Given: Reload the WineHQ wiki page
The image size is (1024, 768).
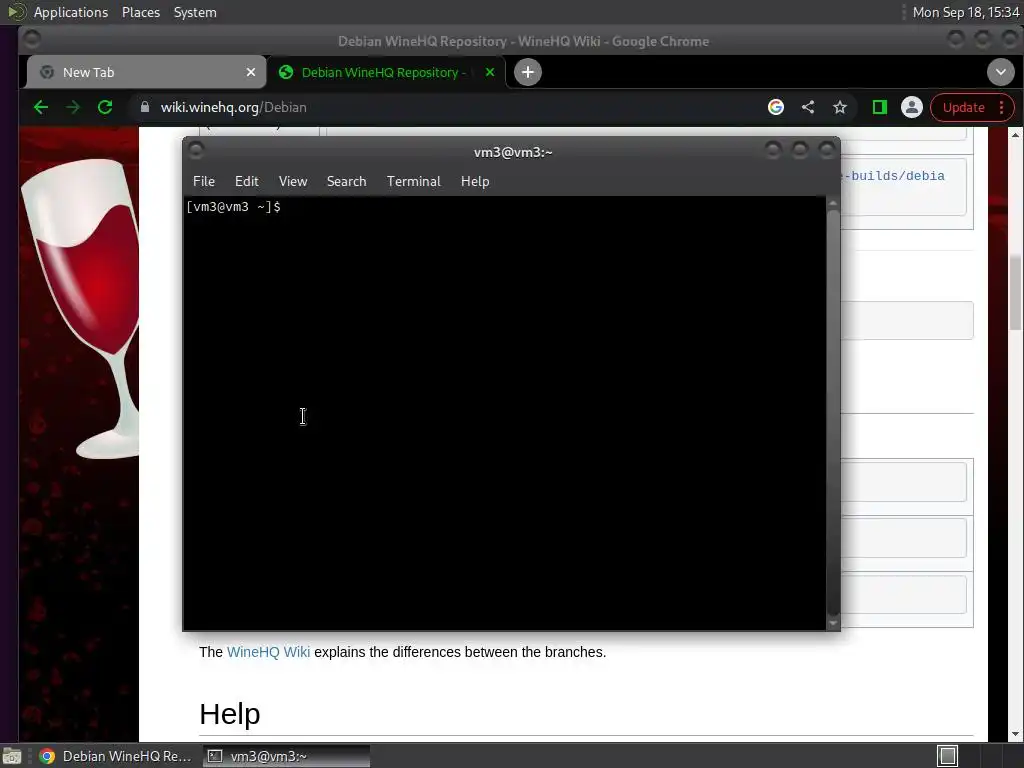Looking at the screenshot, I should coord(105,107).
